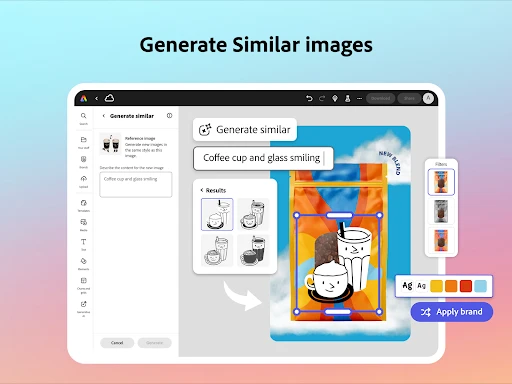Click the Share button
512x384 pixels.
[409, 98]
